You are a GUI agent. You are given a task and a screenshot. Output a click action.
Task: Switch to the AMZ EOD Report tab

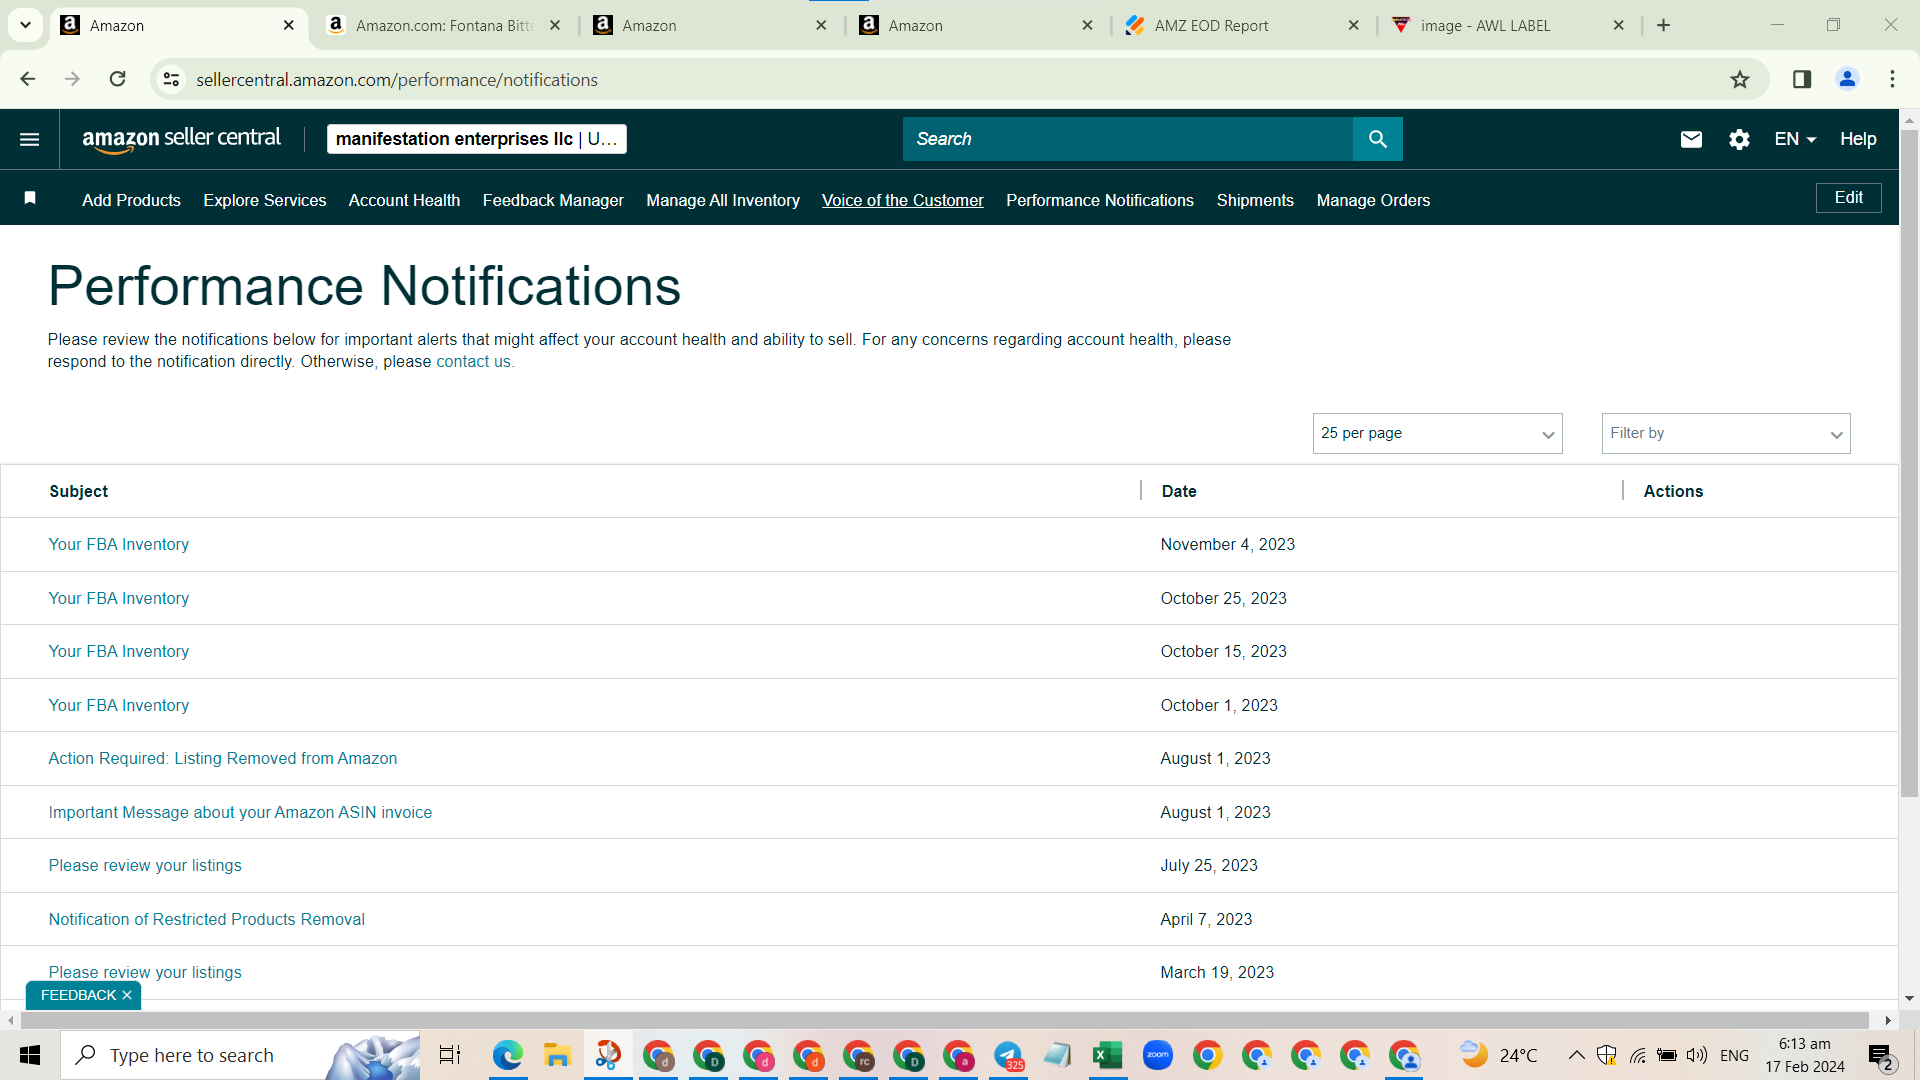click(x=1241, y=26)
